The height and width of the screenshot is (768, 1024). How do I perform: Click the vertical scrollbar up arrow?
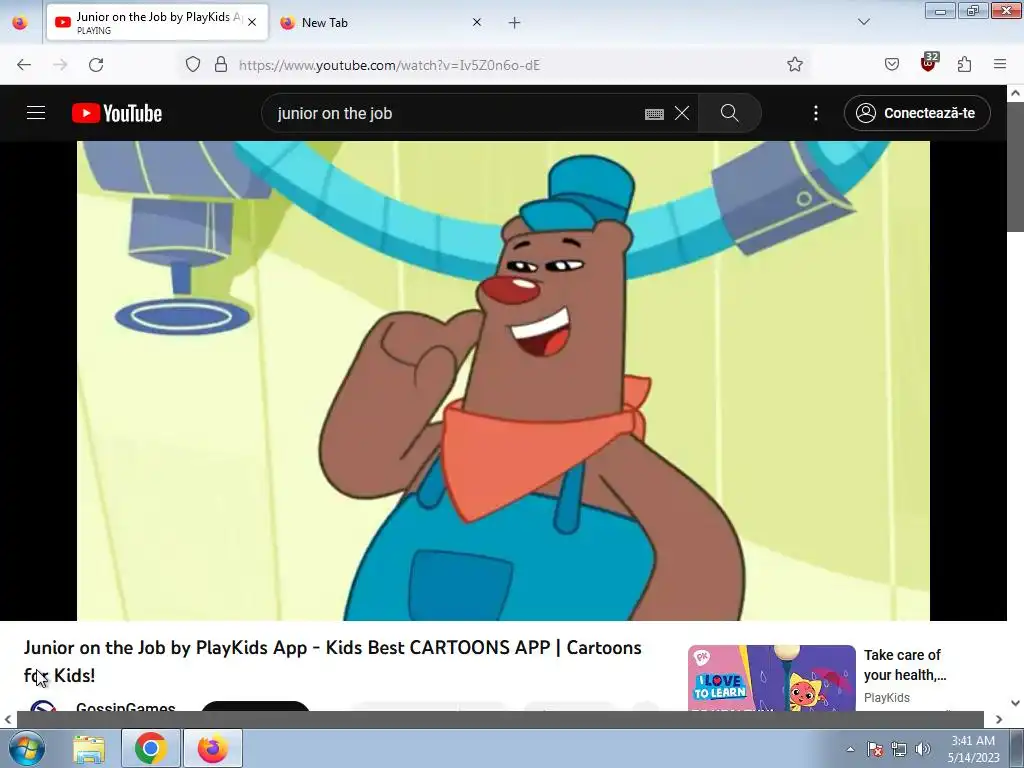tap(1016, 93)
